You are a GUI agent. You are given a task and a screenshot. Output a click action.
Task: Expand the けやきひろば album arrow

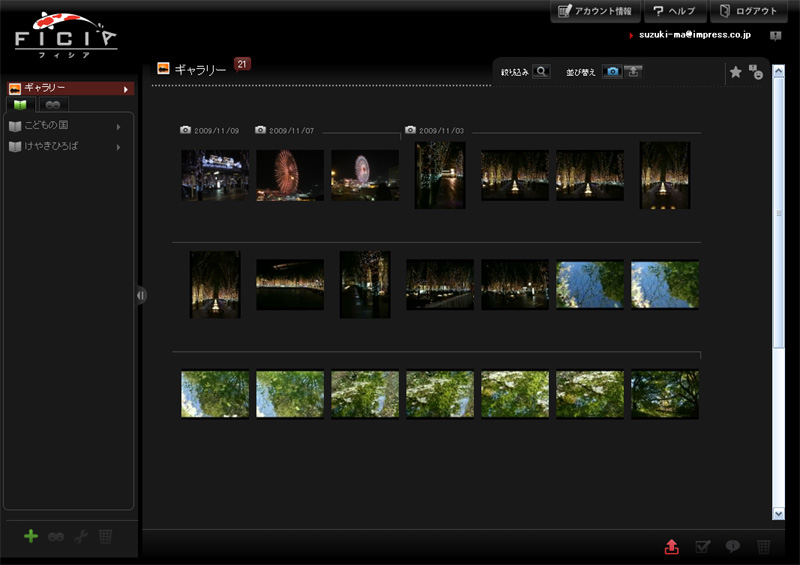point(118,147)
